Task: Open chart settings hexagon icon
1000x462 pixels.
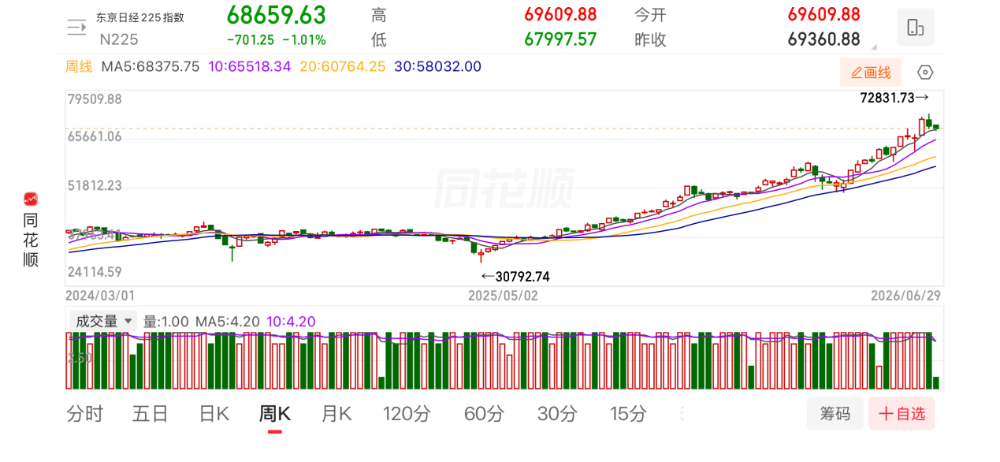Action: click(x=925, y=72)
